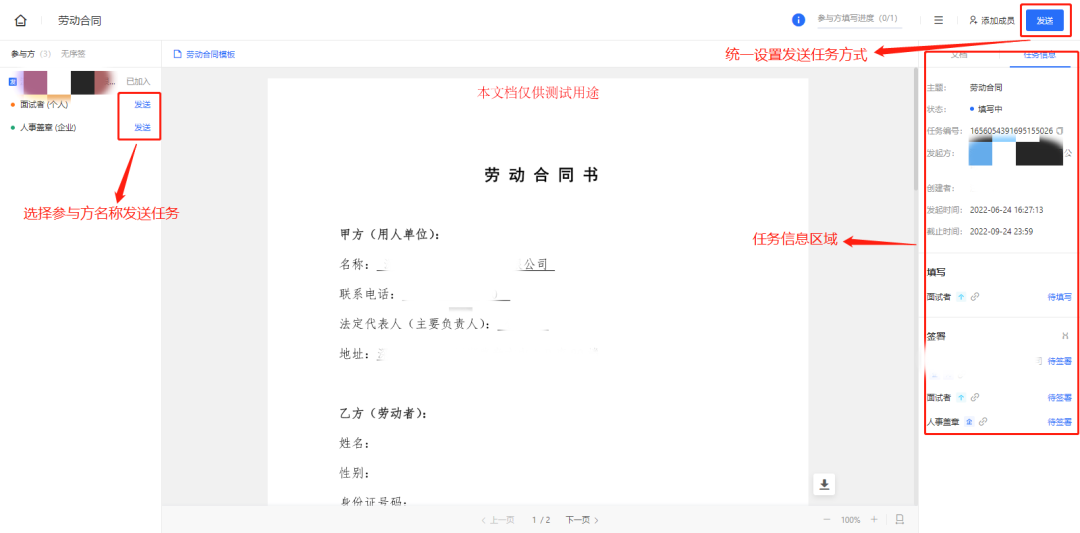Click 发送 link for 面试者 (个人)
The image size is (1080, 533).
[x=143, y=105]
